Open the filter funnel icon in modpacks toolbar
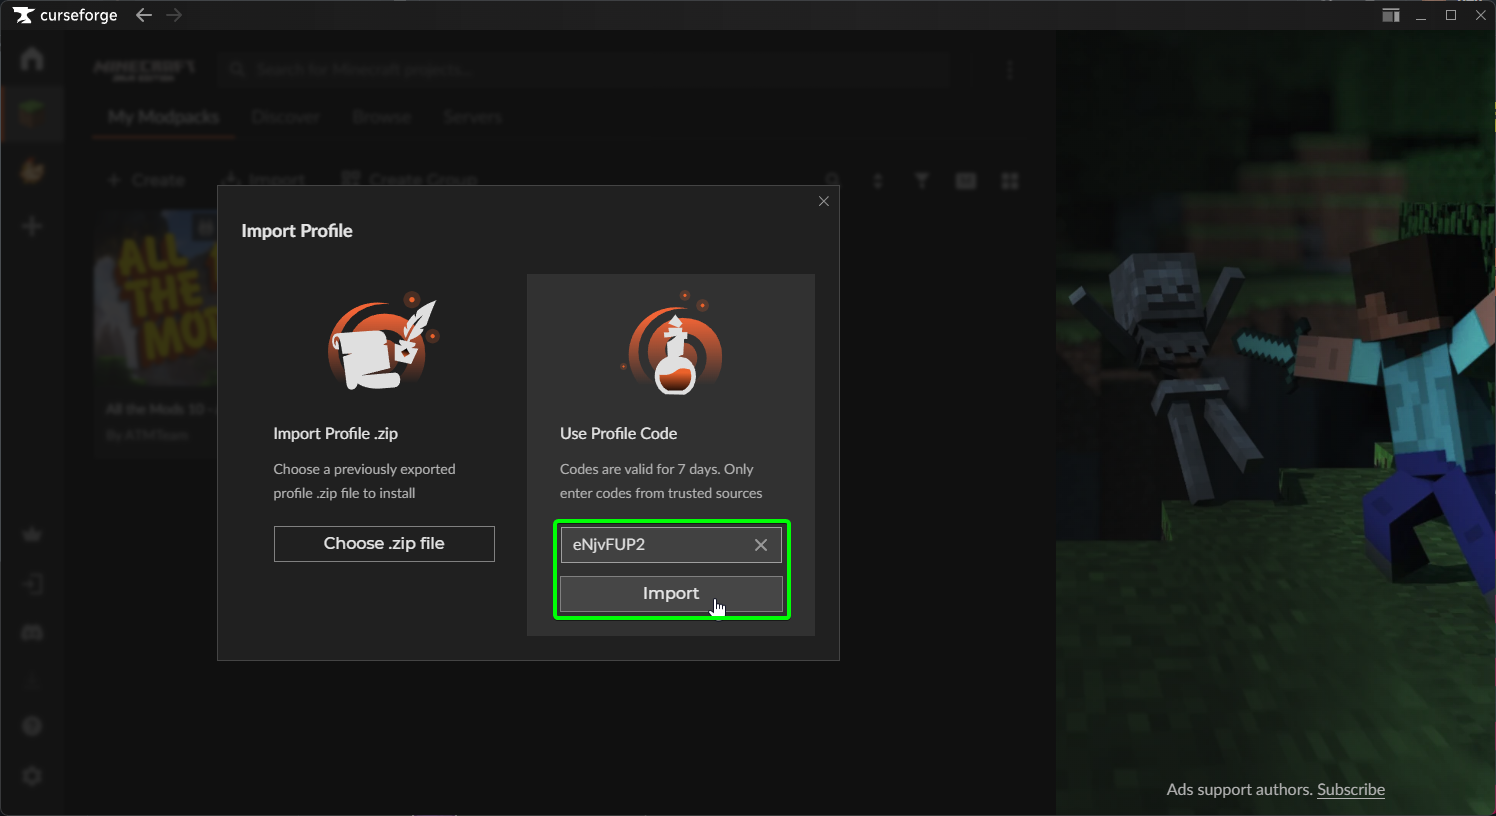 (x=922, y=181)
